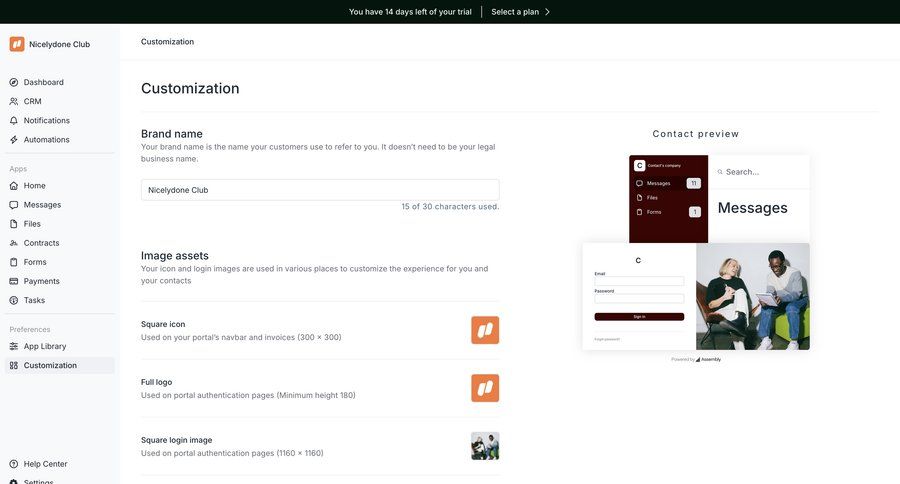
Task: Click the Image assets heading
Action: (174, 255)
